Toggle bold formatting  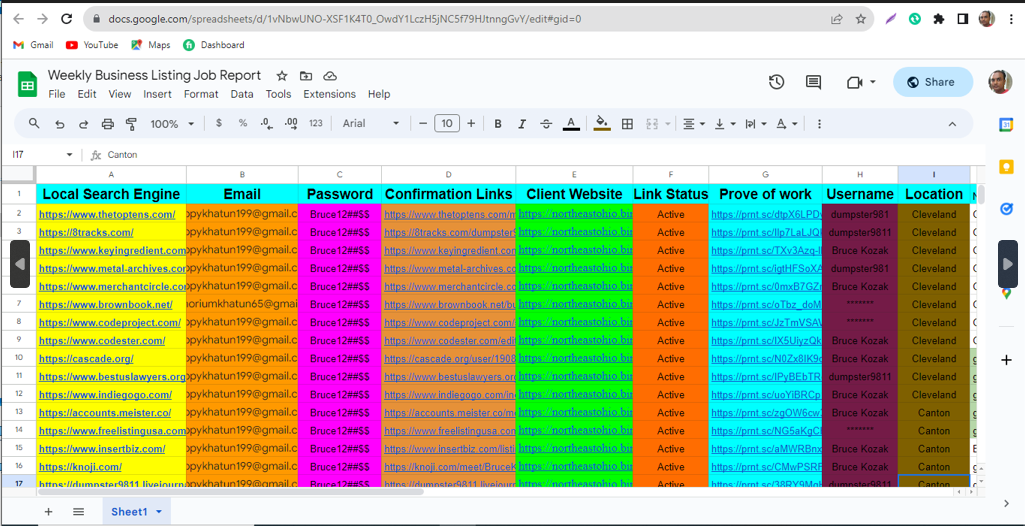click(498, 123)
